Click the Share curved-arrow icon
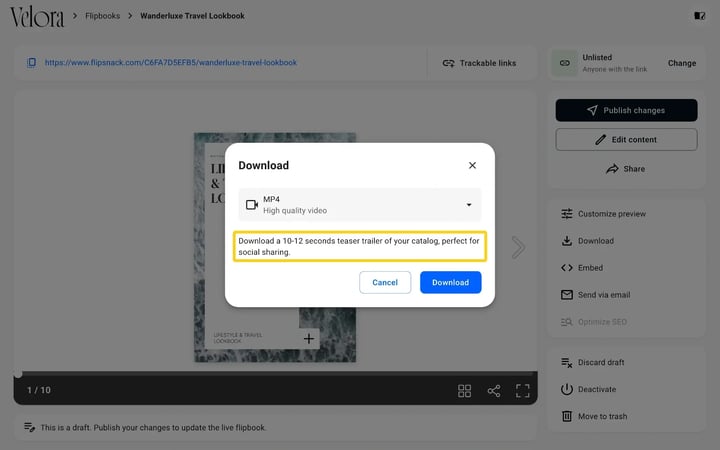Screen dimensions: 720x450 point(612,169)
